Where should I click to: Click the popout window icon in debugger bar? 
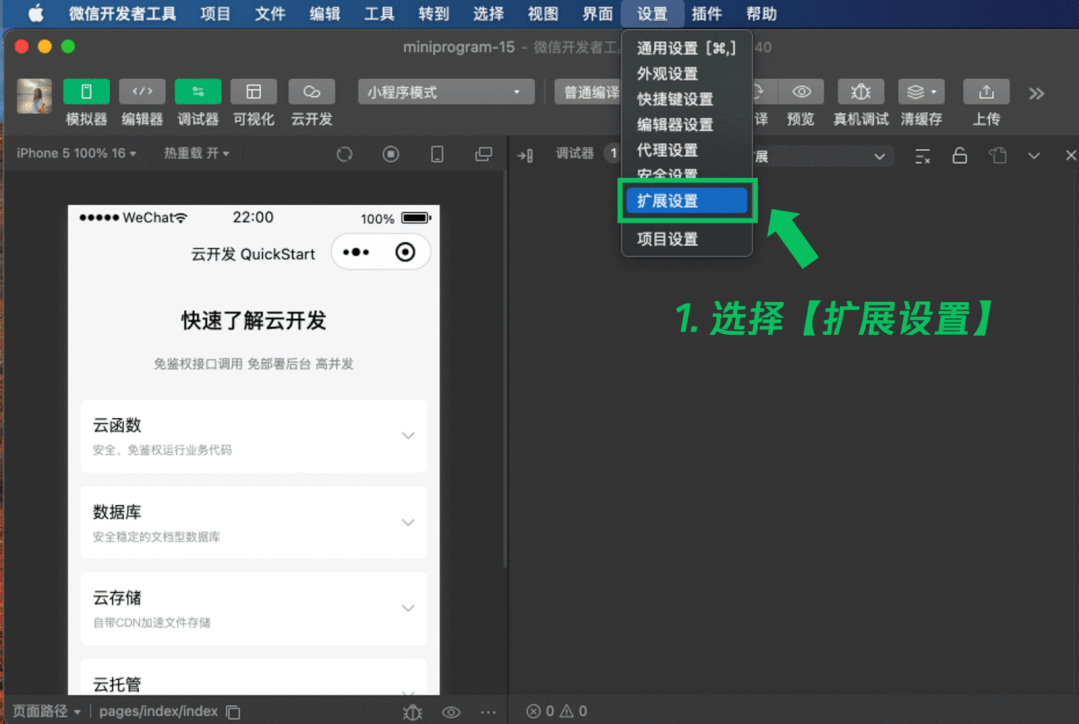[x=998, y=156]
